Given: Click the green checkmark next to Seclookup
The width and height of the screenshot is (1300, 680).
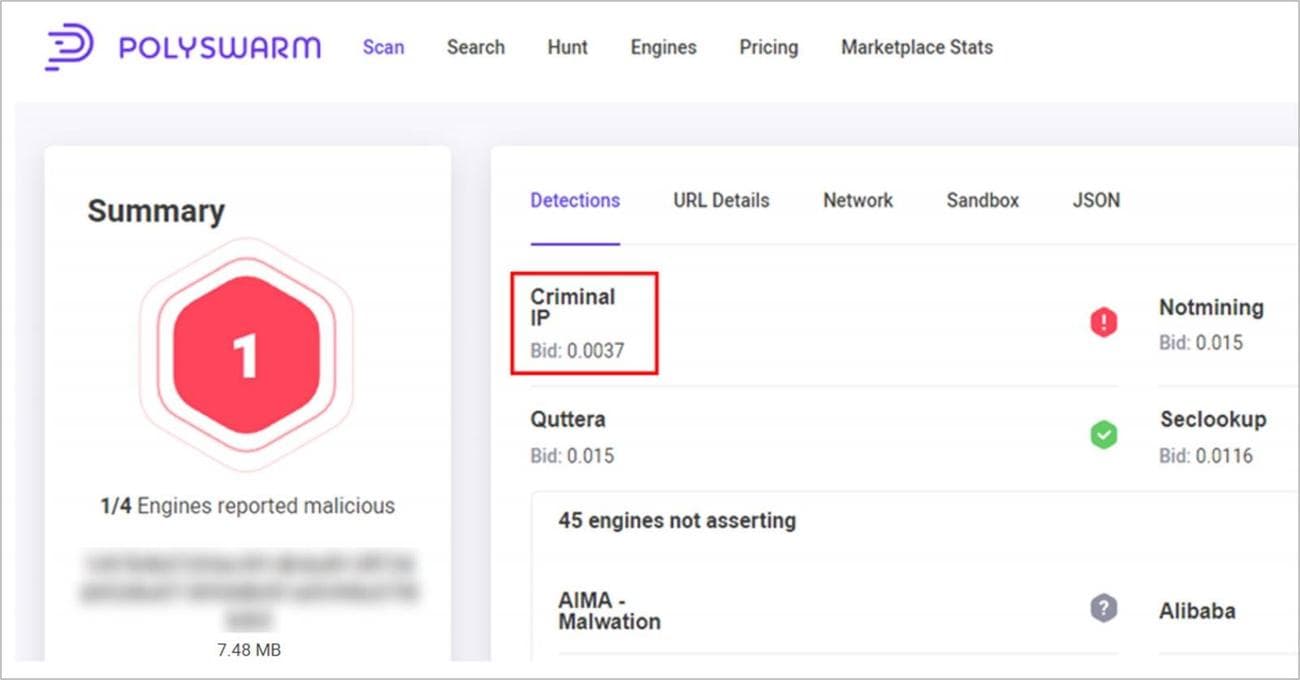Looking at the screenshot, I should (1103, 434).
